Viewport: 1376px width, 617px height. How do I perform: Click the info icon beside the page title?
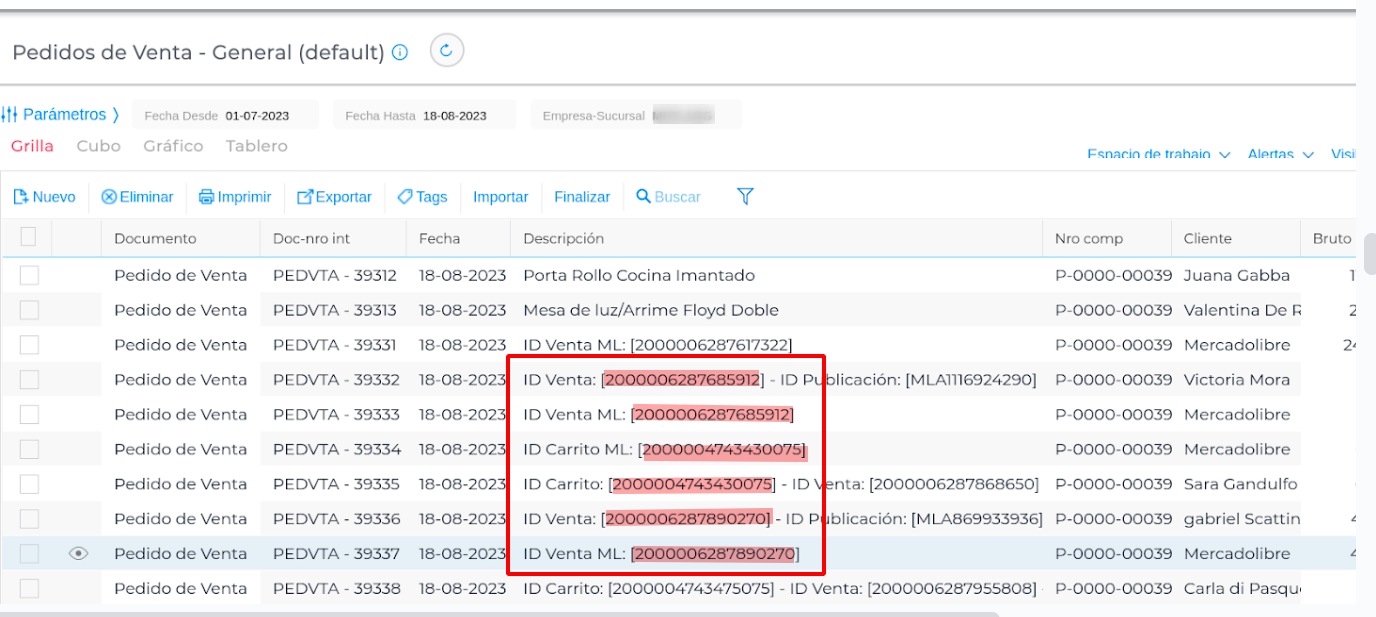click(x=400, y=53)
